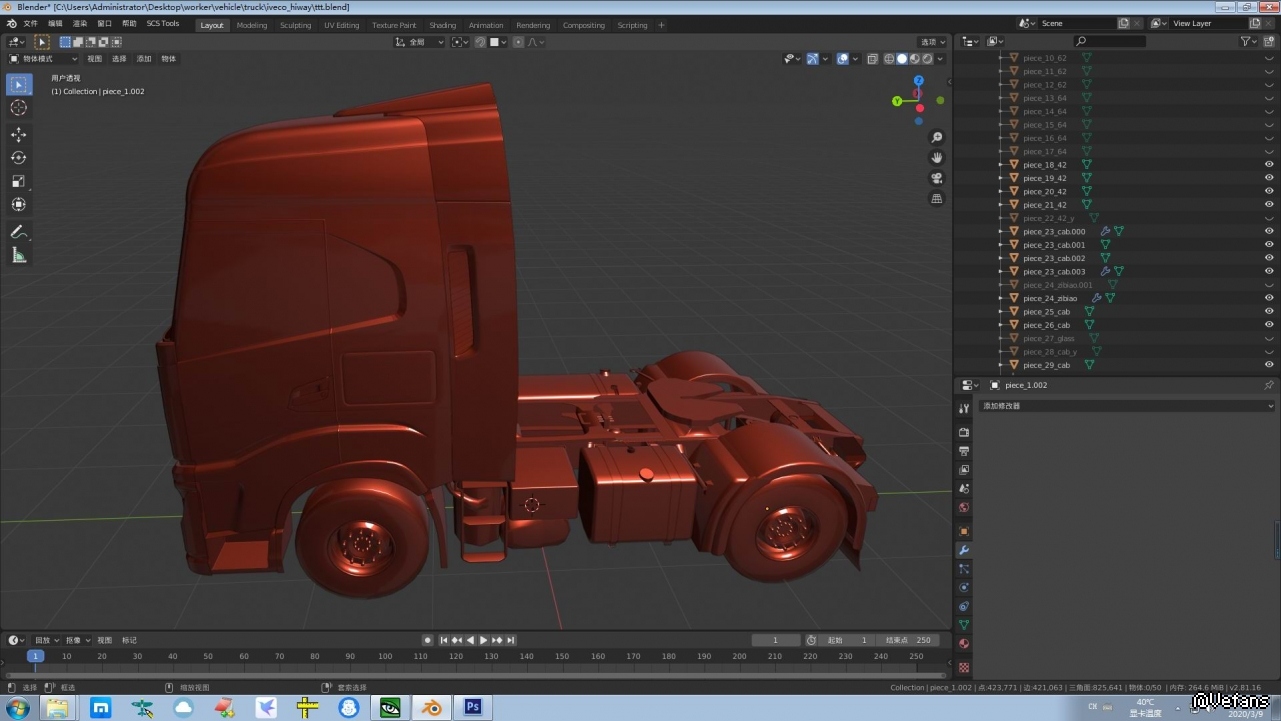Activate the Annotate pencil tool

click(19, 232)
